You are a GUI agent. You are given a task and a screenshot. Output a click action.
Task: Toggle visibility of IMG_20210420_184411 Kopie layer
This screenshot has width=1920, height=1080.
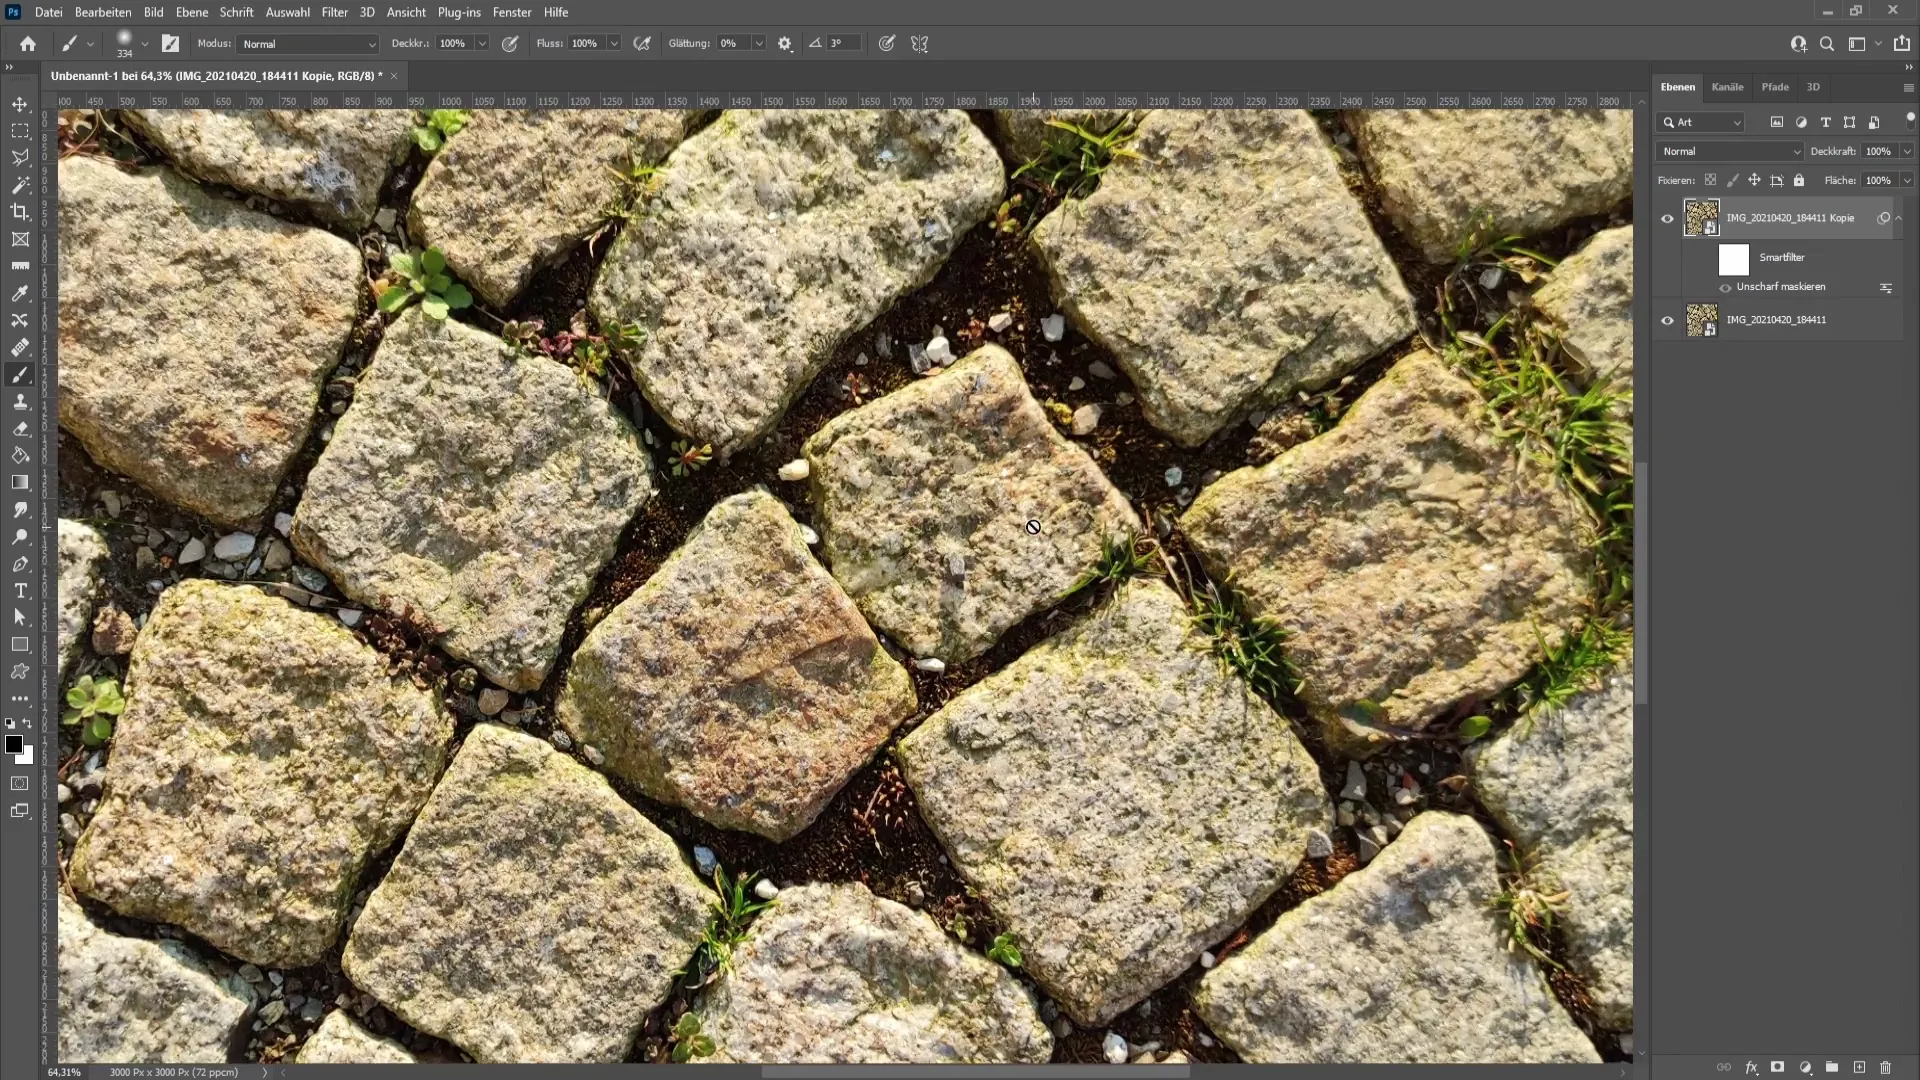click(x=1667, y=218)
